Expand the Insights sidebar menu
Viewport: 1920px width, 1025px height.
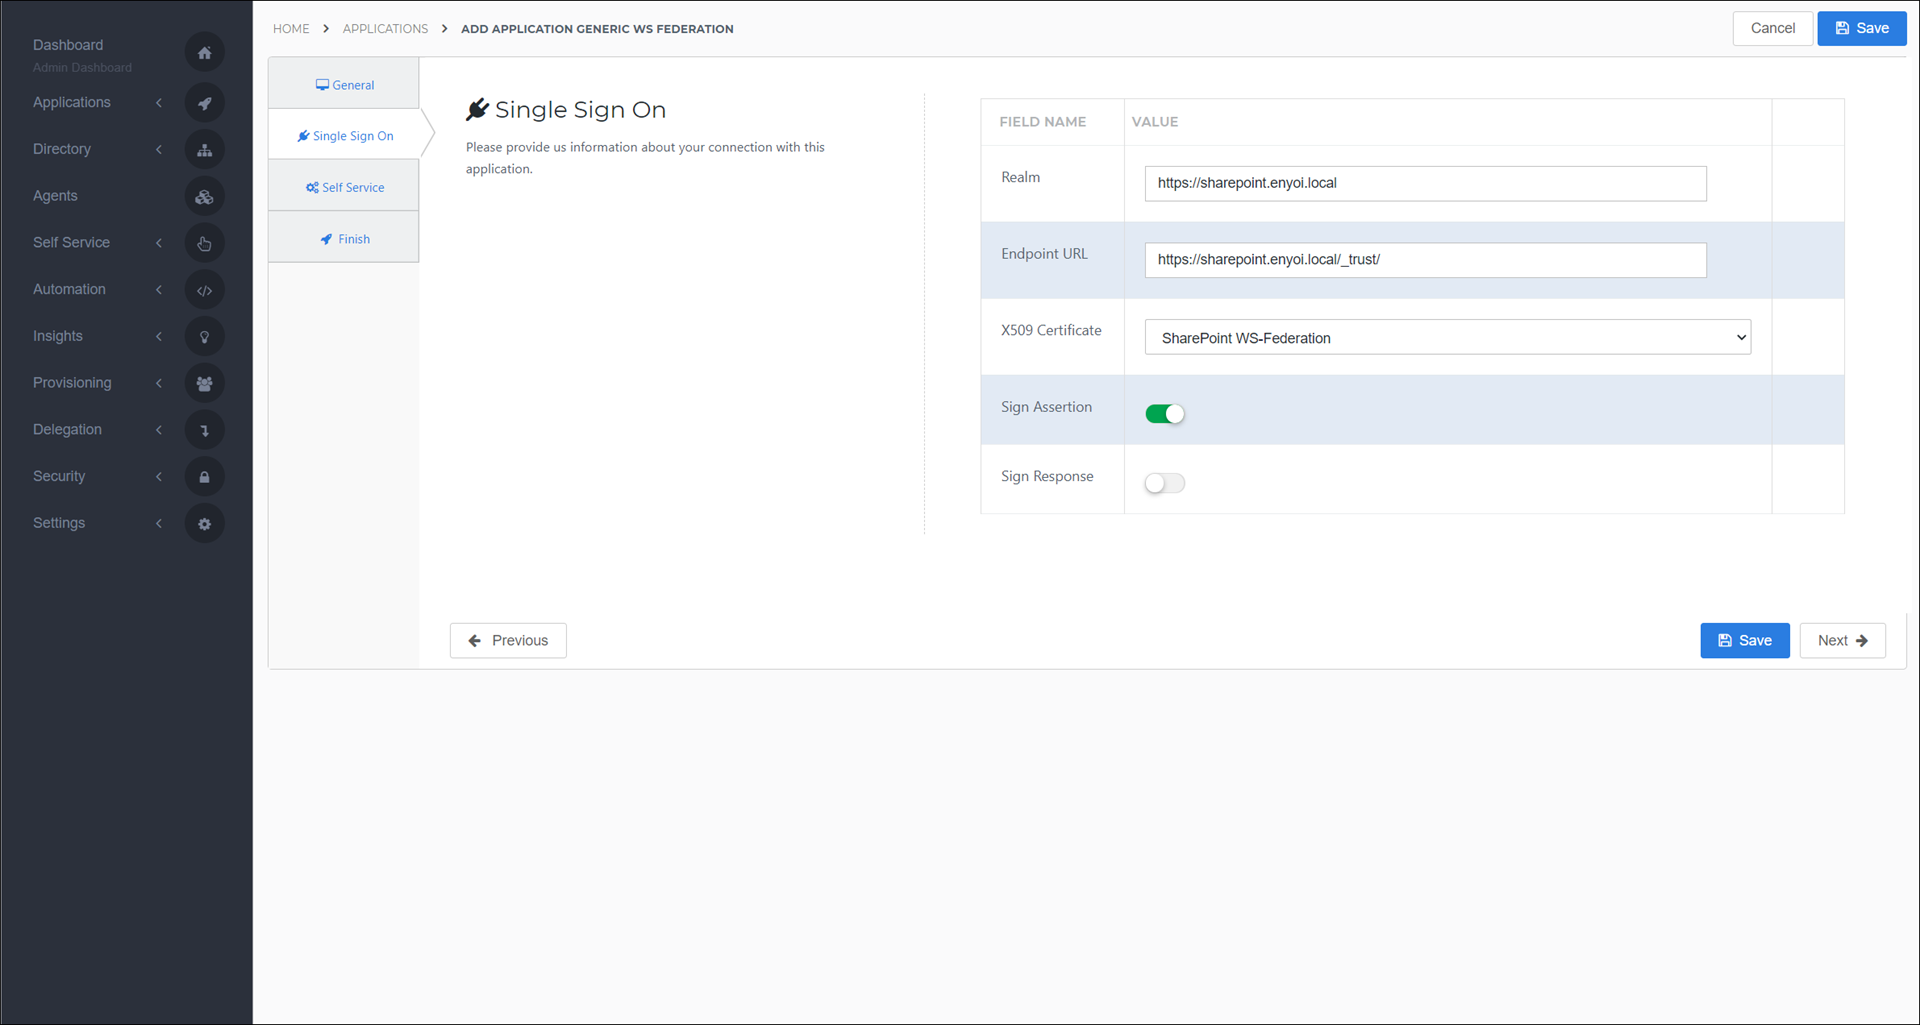pos(159,336)
